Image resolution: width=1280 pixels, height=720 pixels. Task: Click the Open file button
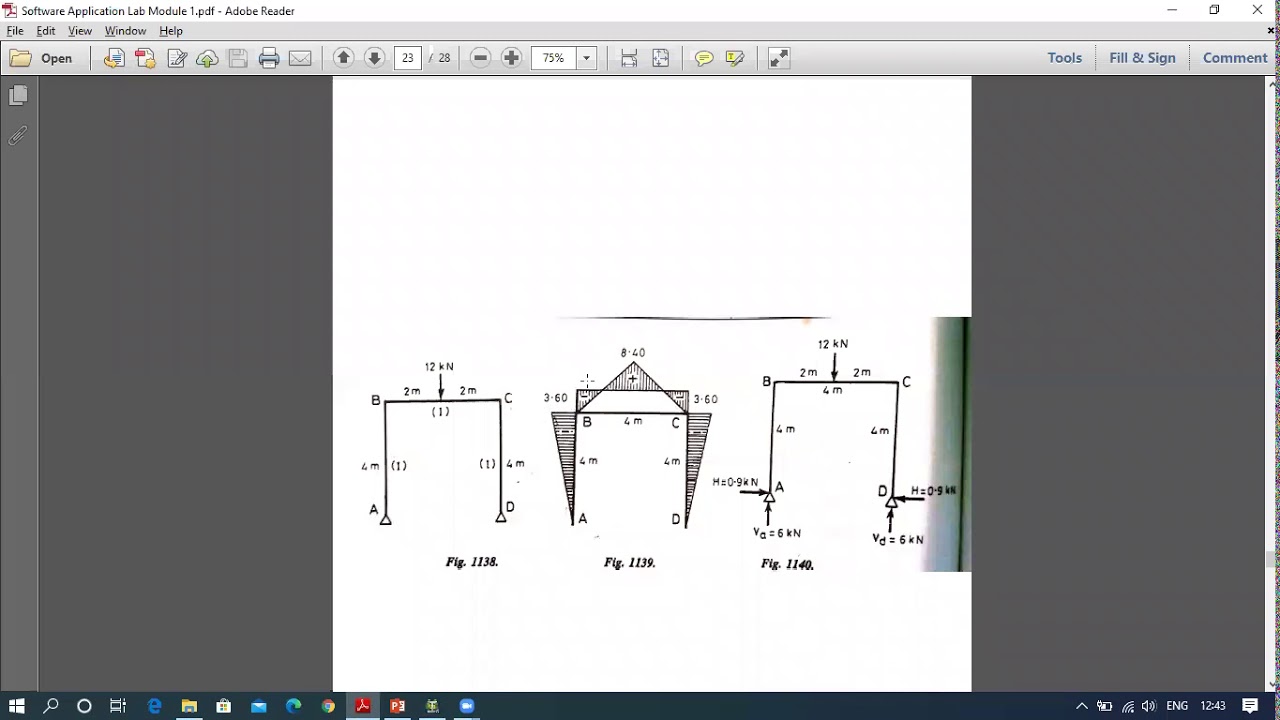click(42, 58)
